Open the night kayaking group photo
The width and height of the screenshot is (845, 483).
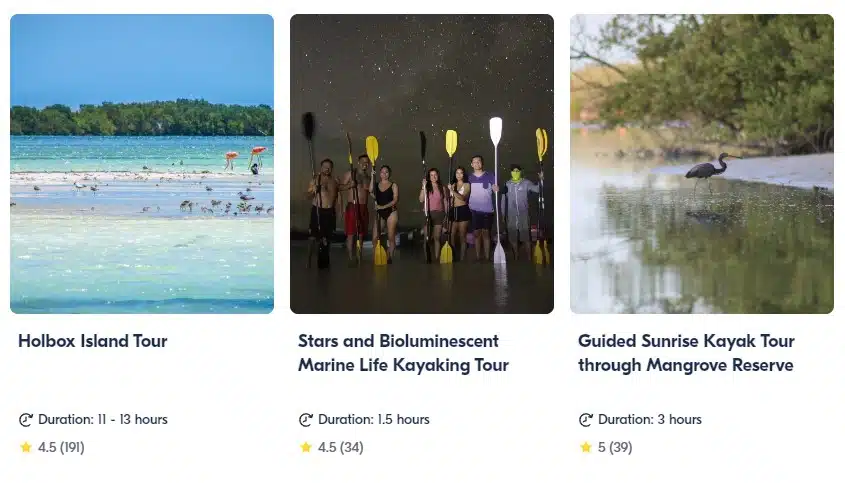coord(422,164)
